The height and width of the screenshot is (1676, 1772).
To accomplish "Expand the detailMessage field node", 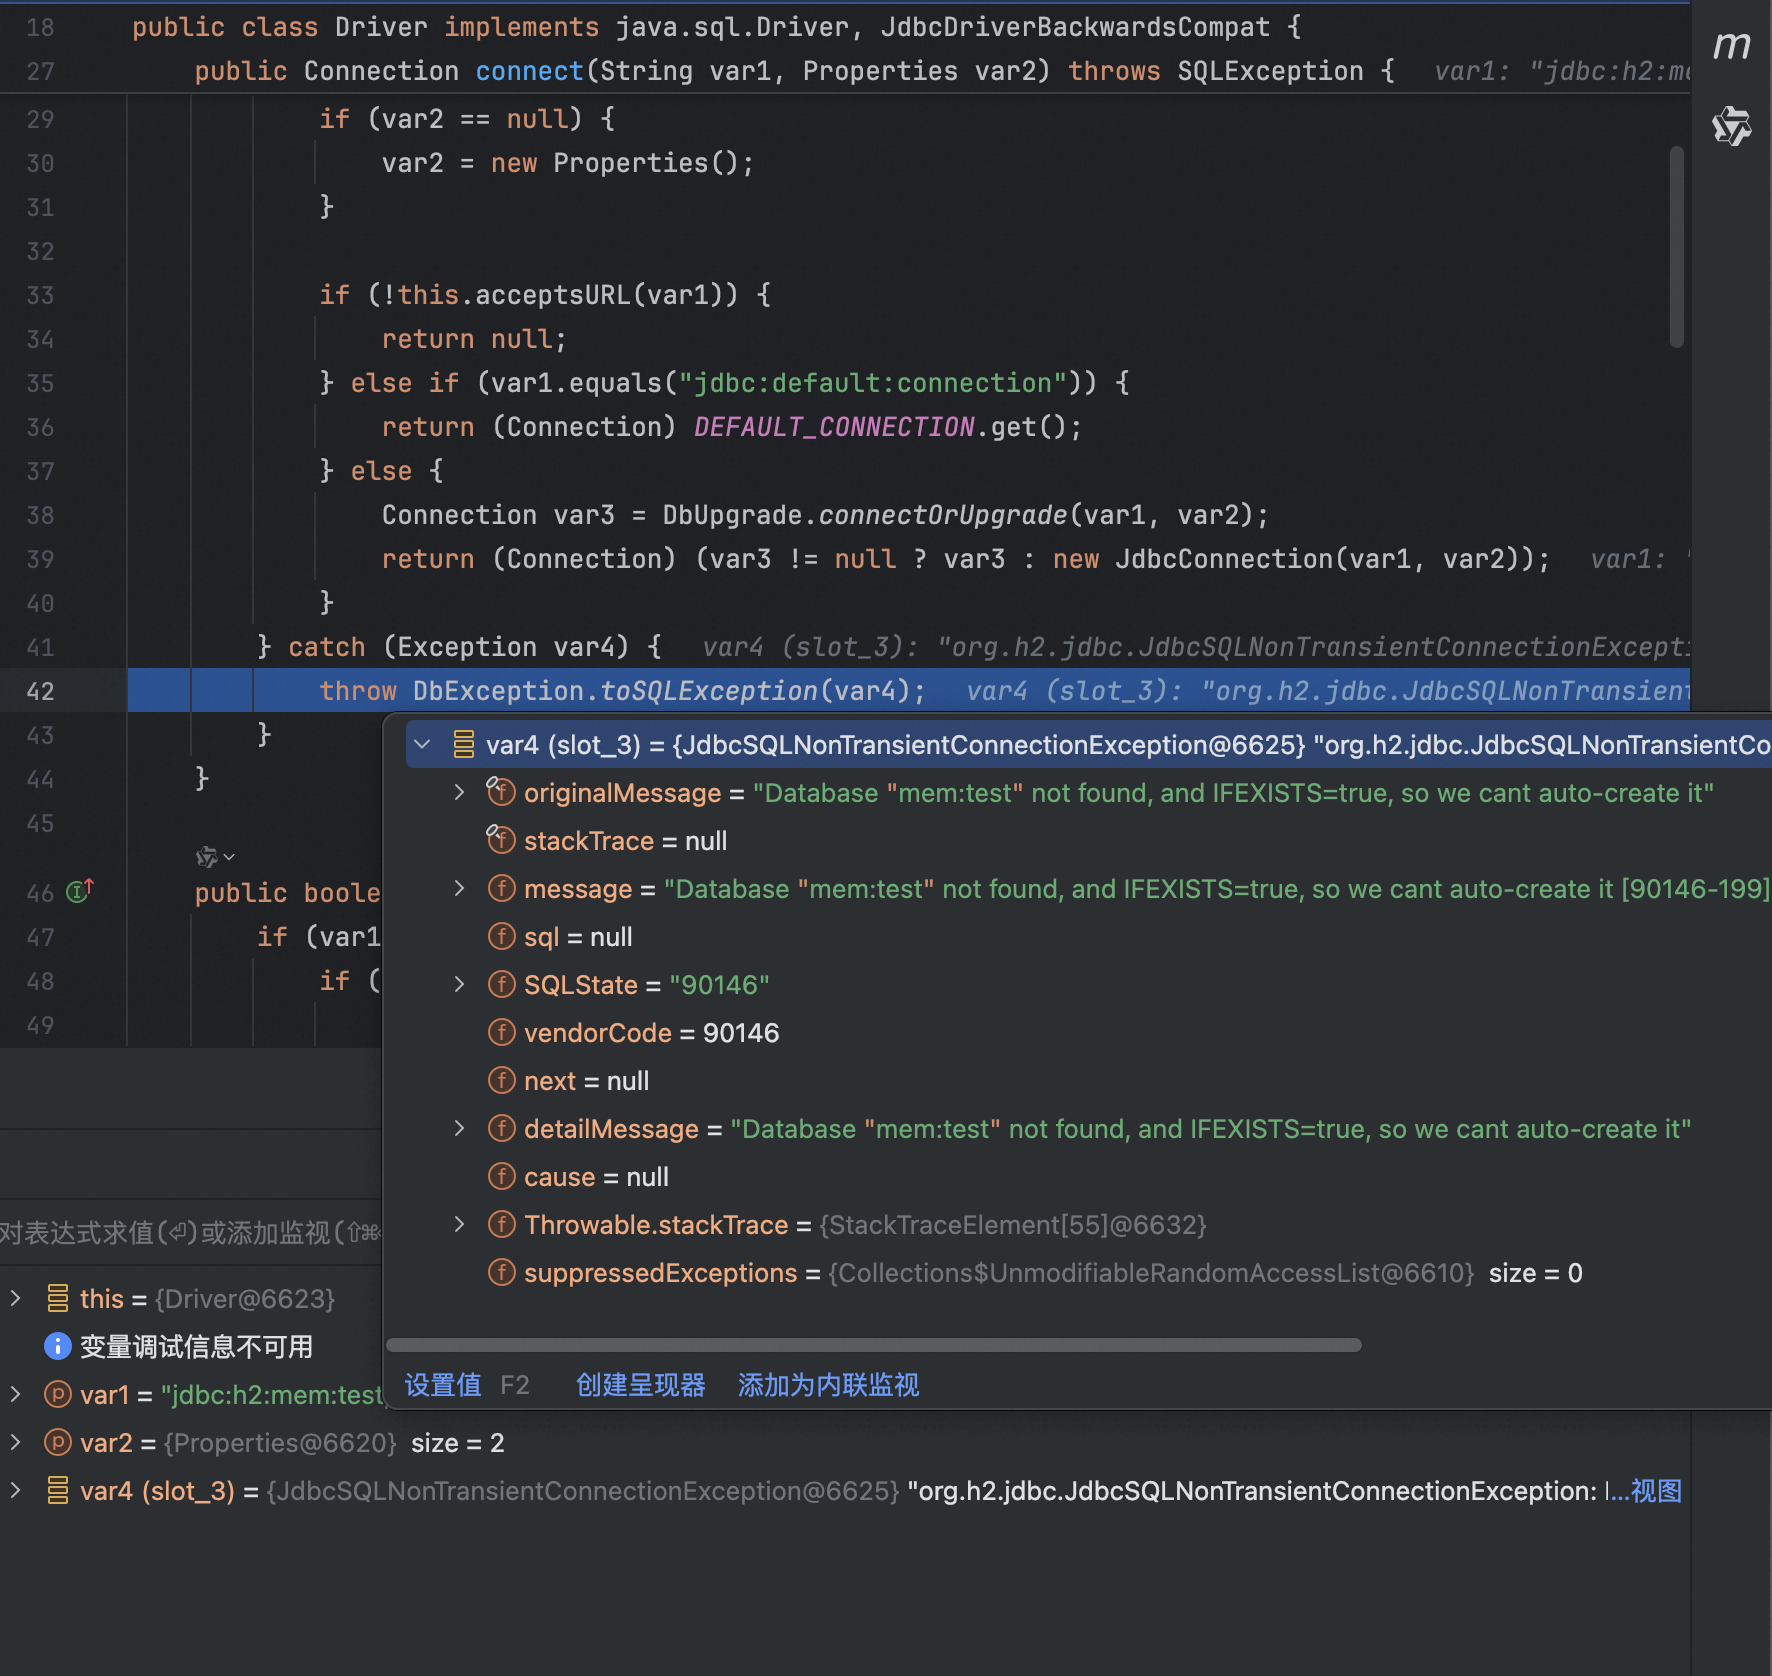I will (459, 1128).
